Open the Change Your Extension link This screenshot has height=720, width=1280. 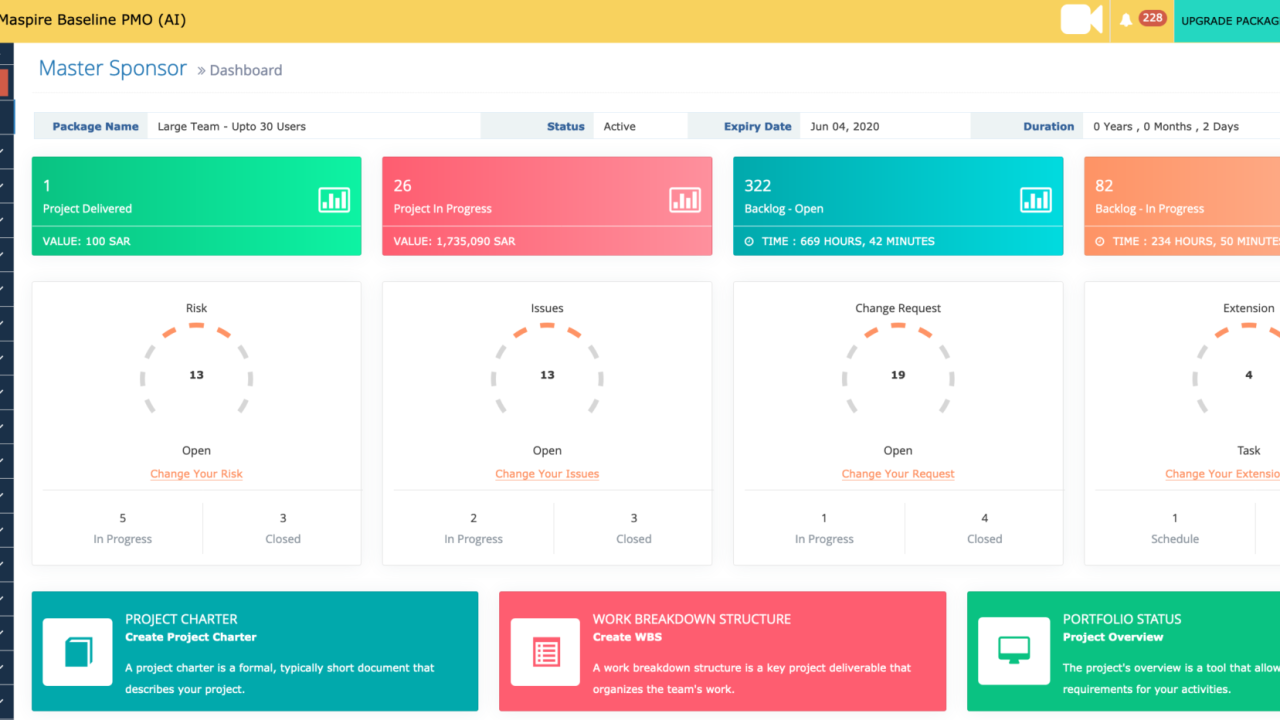pyautogui.click(x=1222, y=474)
